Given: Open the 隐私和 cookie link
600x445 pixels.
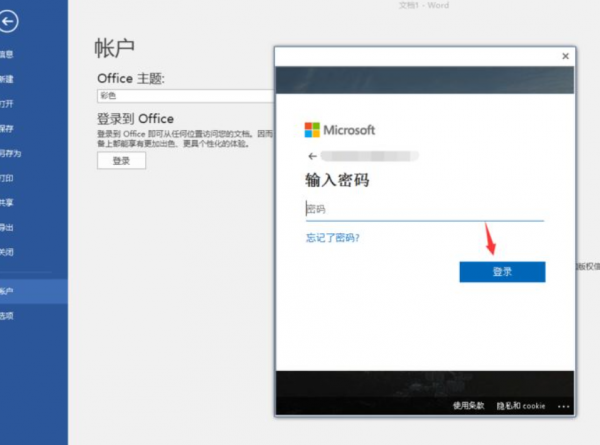Looking at the screenshot, I should 521,406.
